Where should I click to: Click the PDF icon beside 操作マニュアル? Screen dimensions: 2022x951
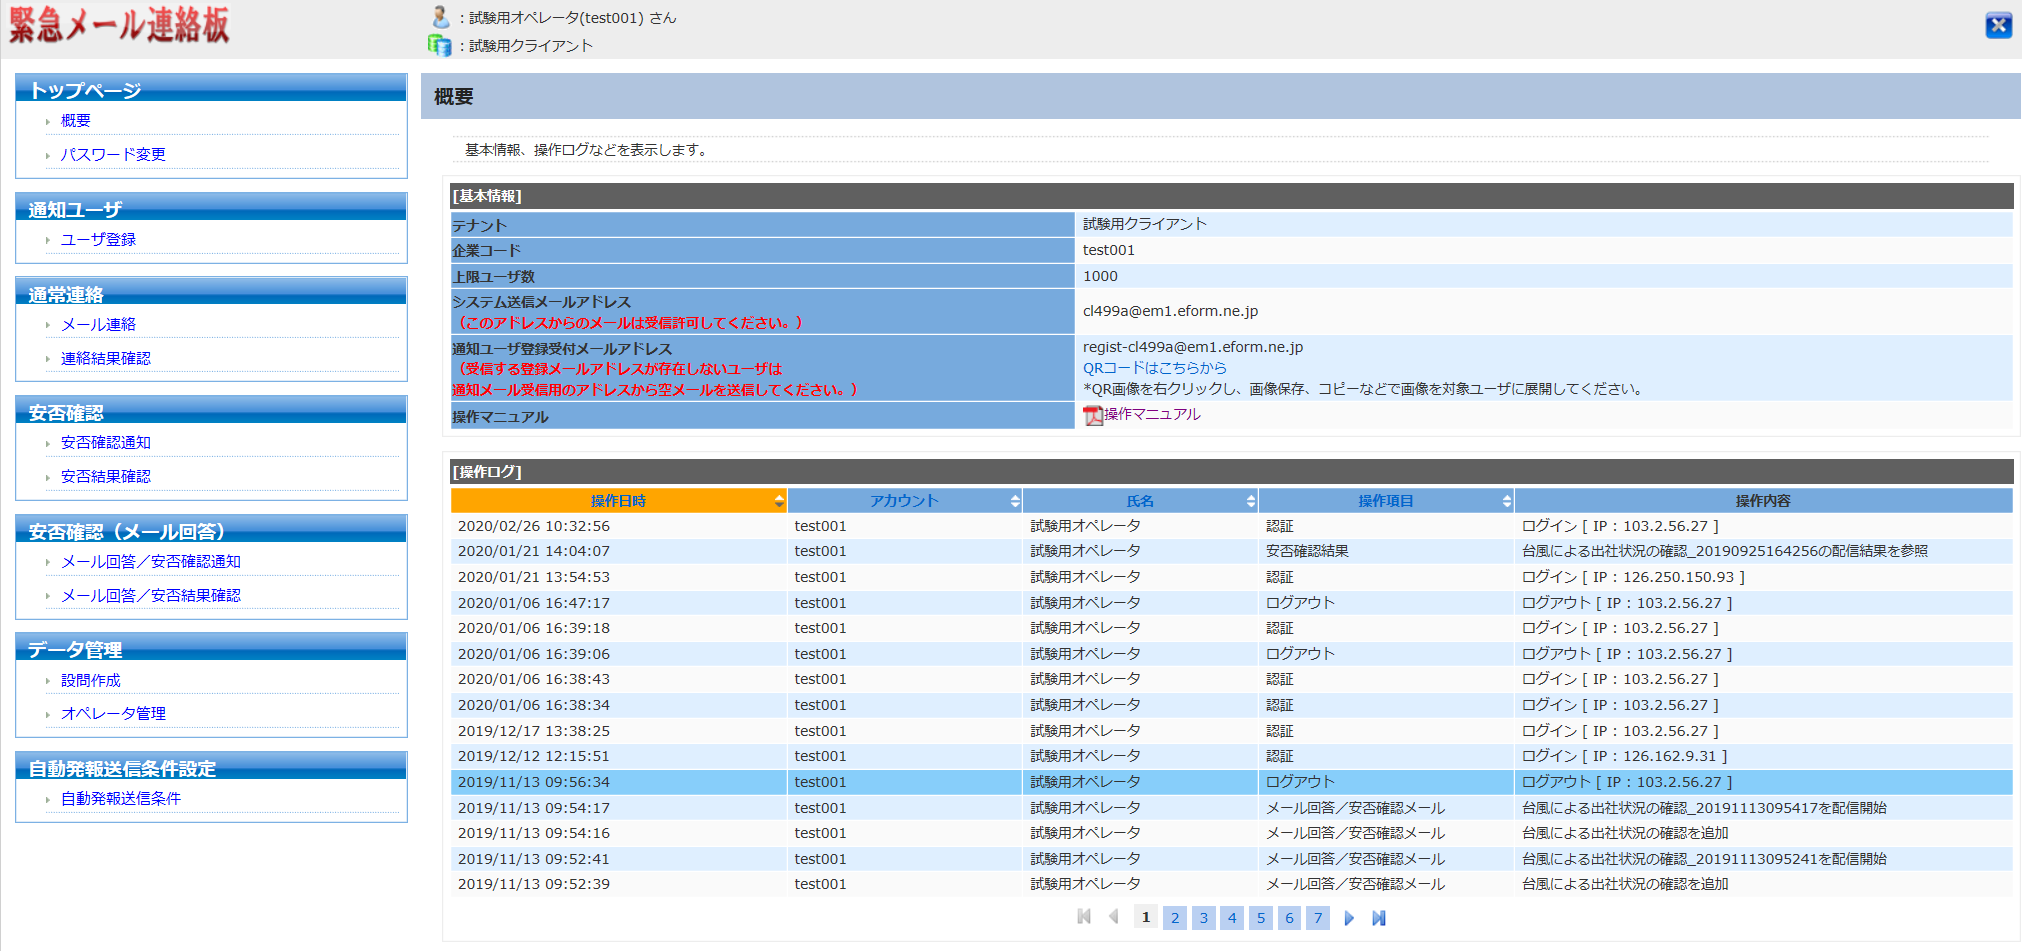pos(1092,415)
